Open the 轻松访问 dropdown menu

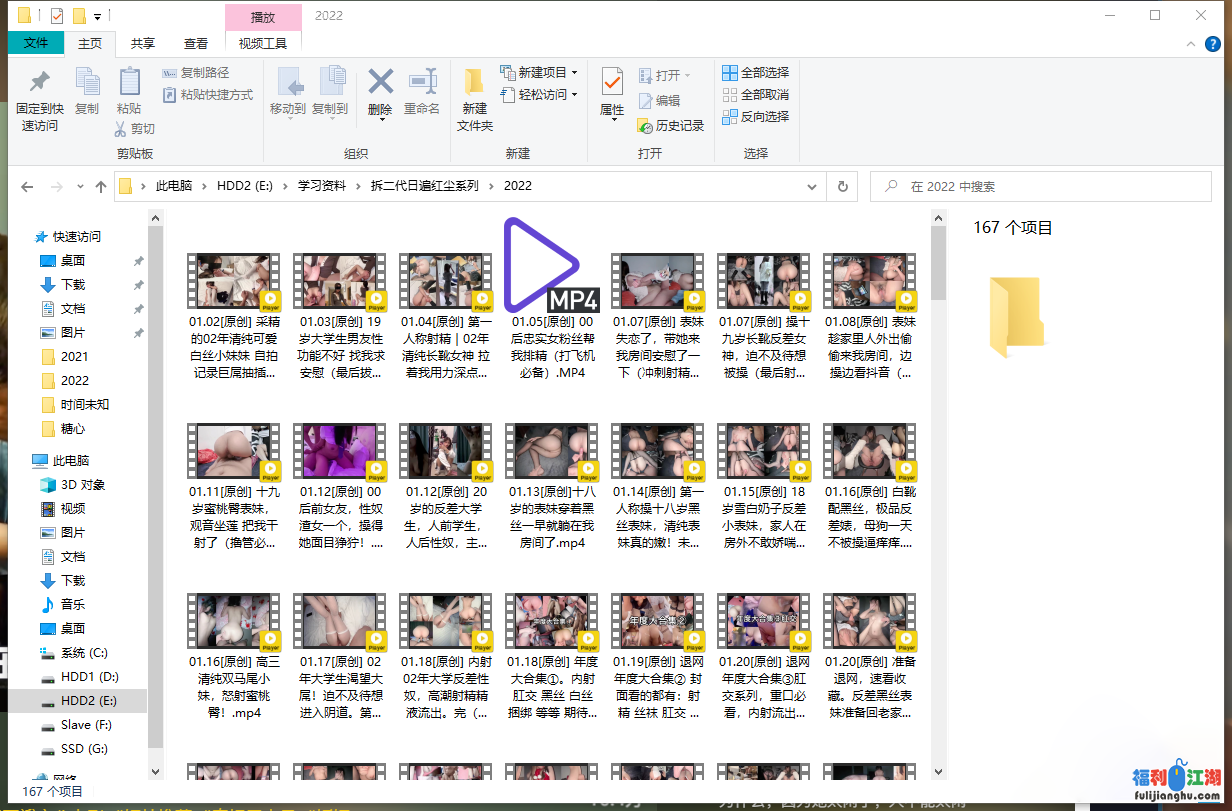[574, 94]
